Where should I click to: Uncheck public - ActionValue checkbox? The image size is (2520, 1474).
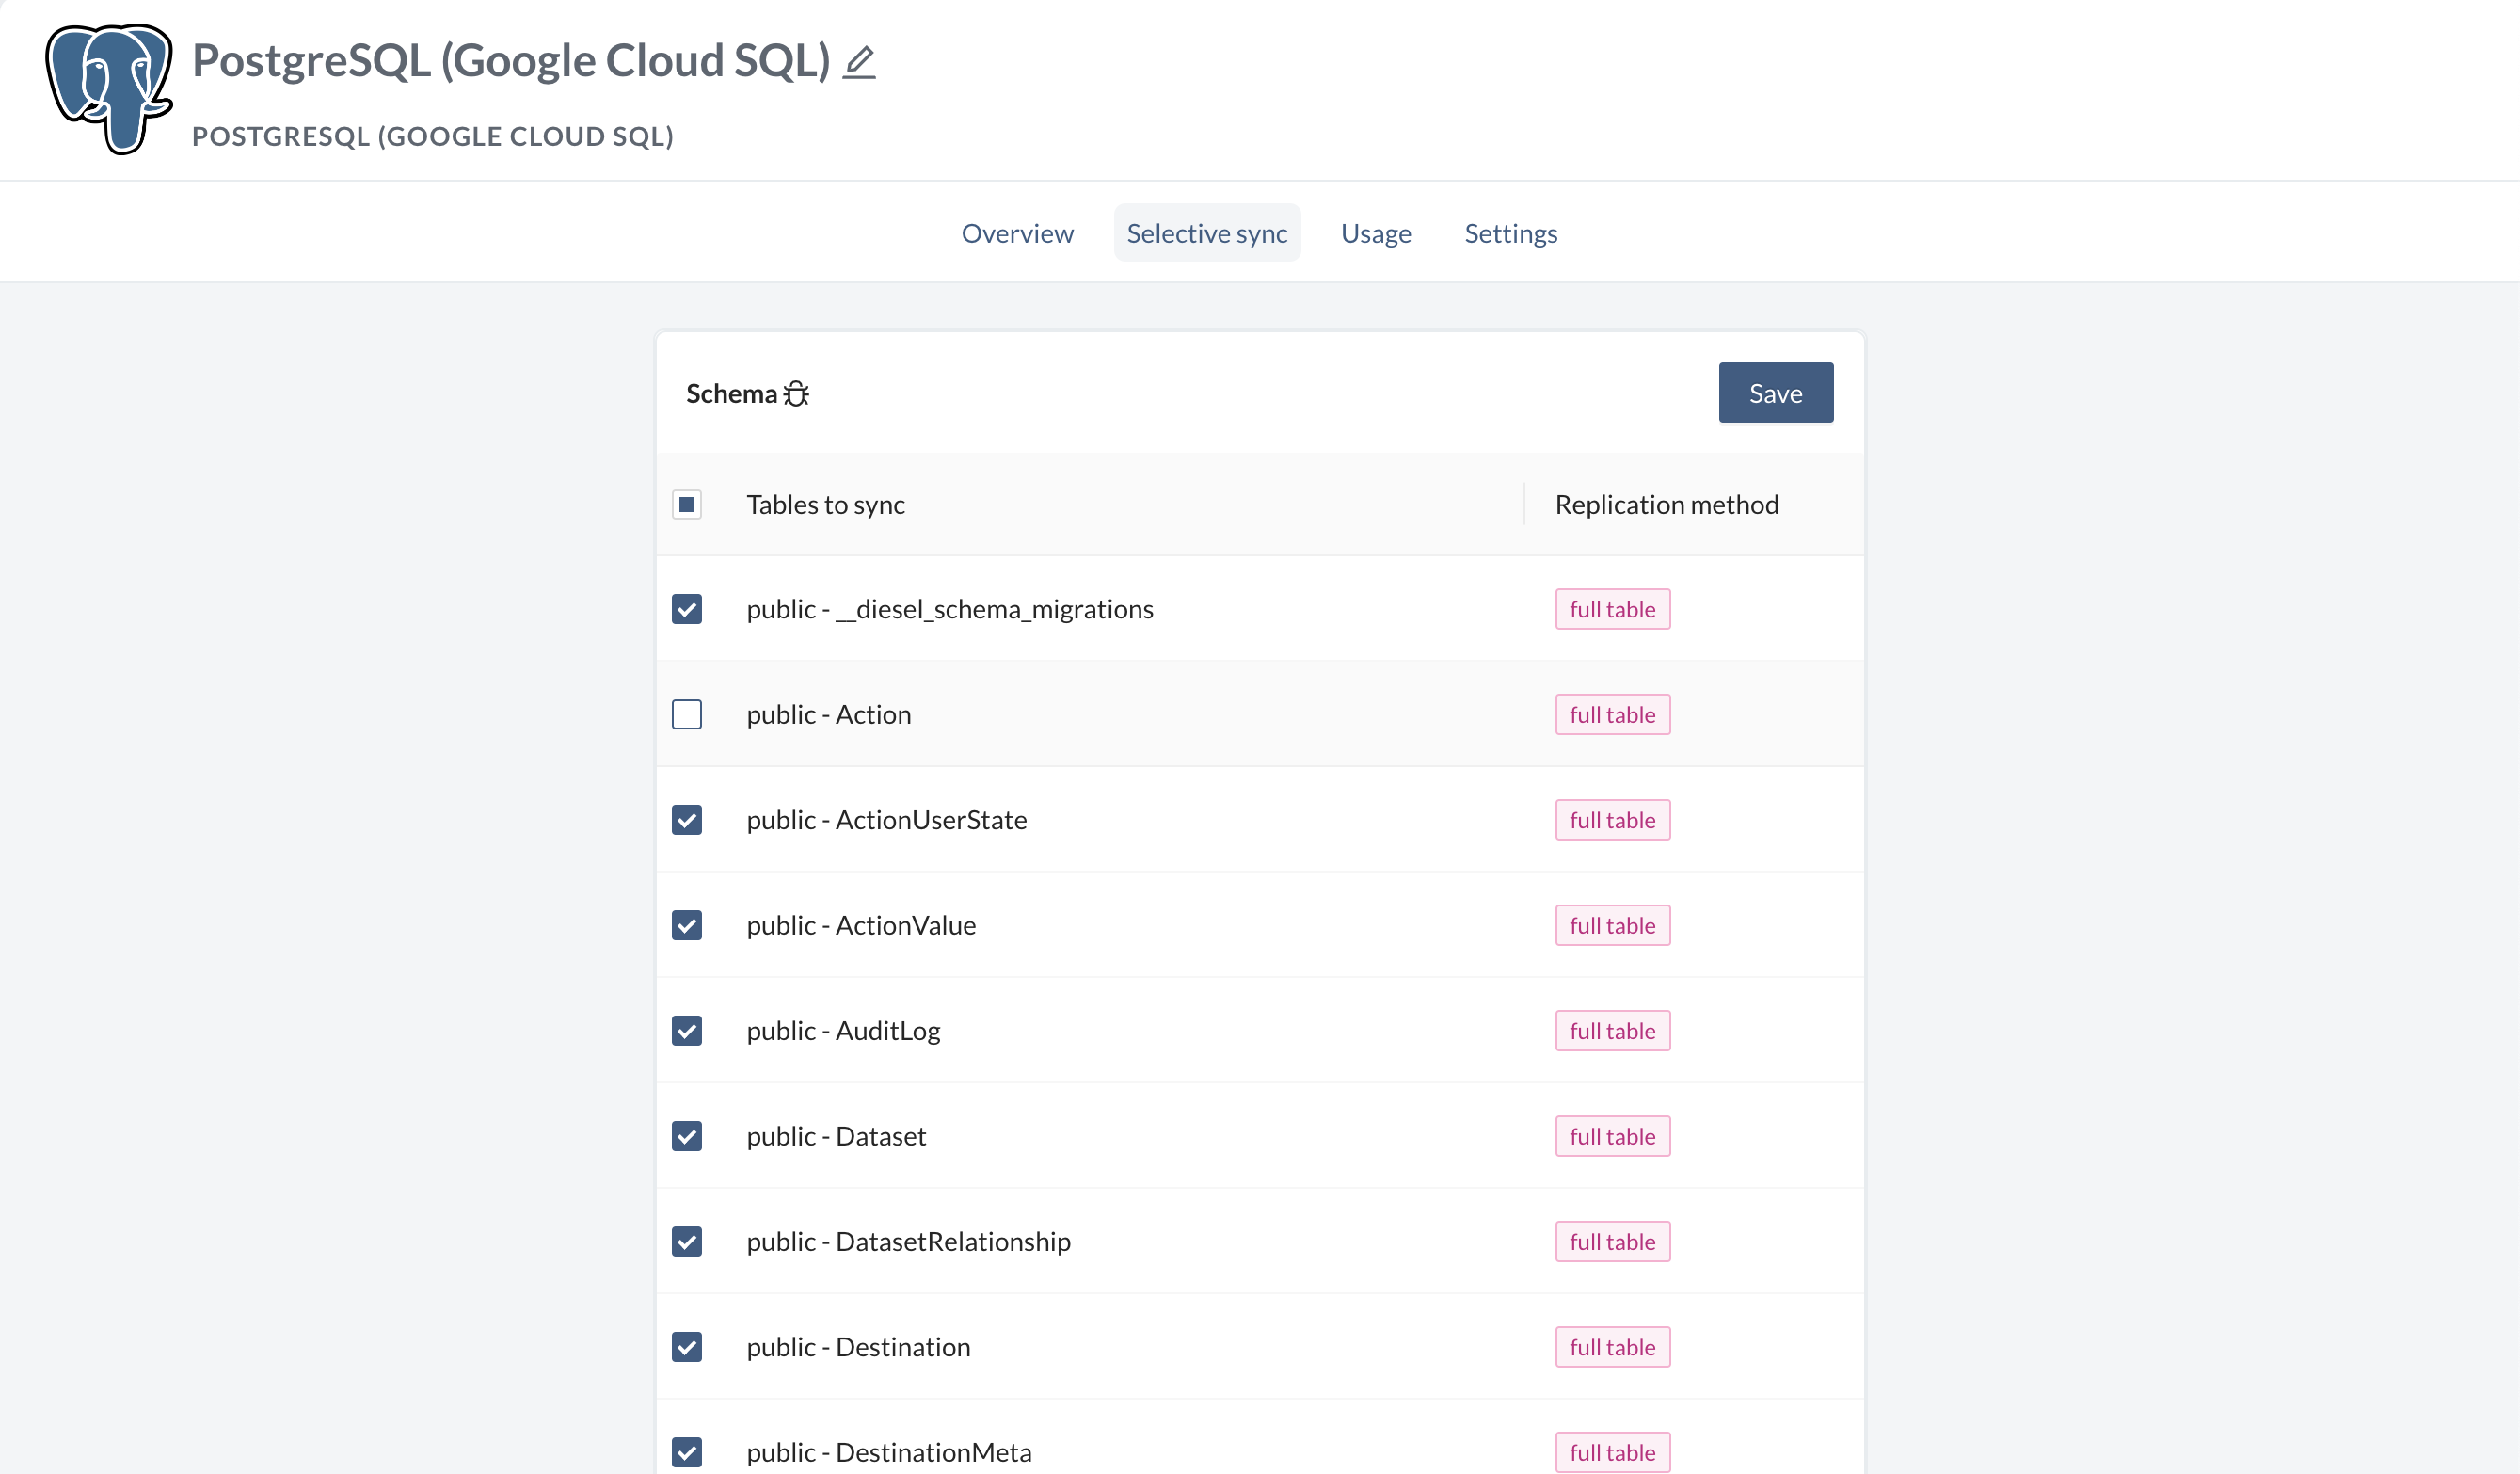(687, 925)
